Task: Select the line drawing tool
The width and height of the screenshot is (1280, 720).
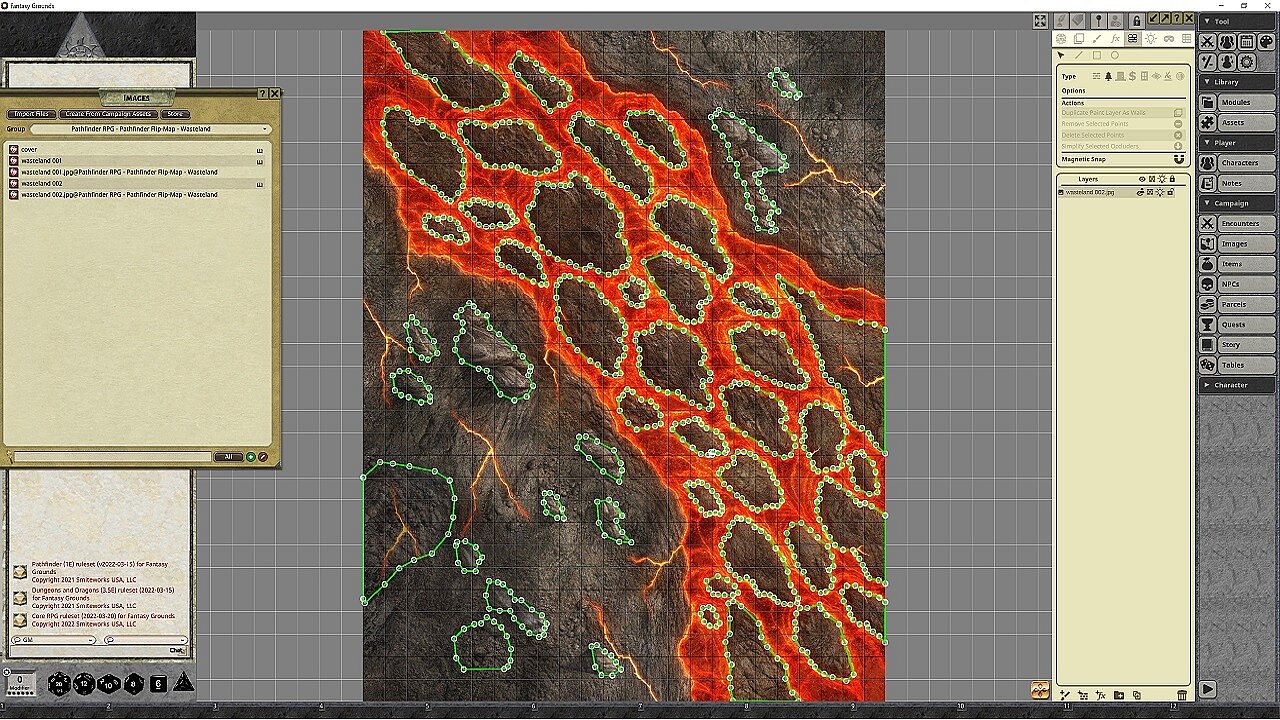Action: pos(1078,55)
